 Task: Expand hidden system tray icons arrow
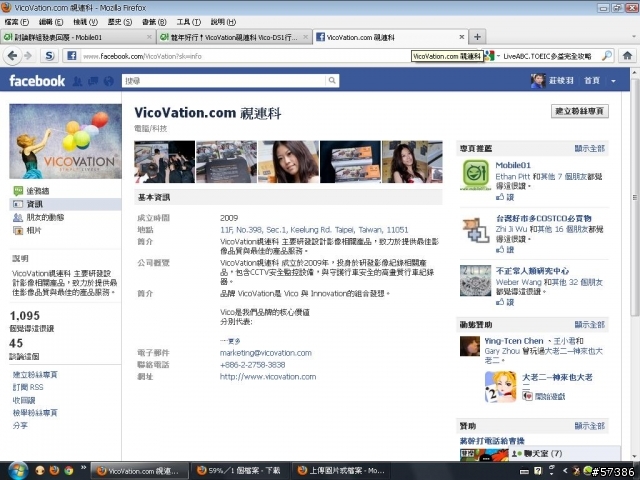coord(565,471)
